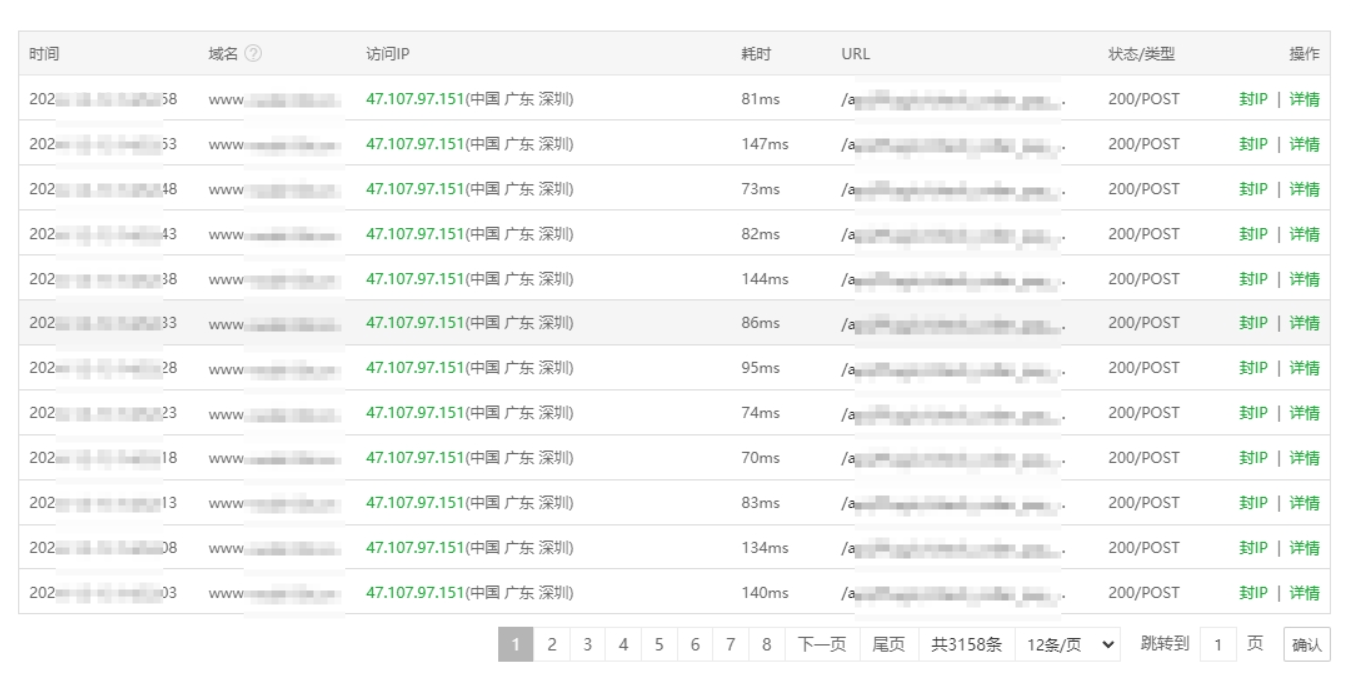Click the help icon beside 域名 header

coord(253,54)
